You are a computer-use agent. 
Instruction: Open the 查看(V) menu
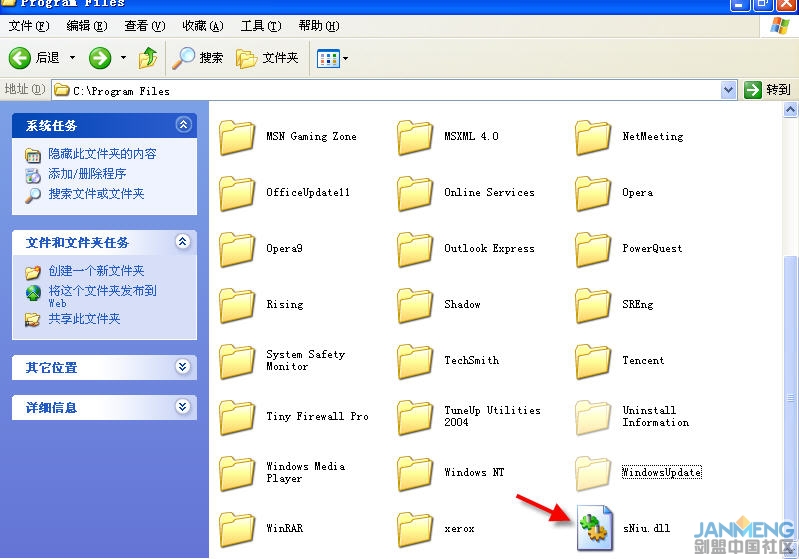point(145,25)
